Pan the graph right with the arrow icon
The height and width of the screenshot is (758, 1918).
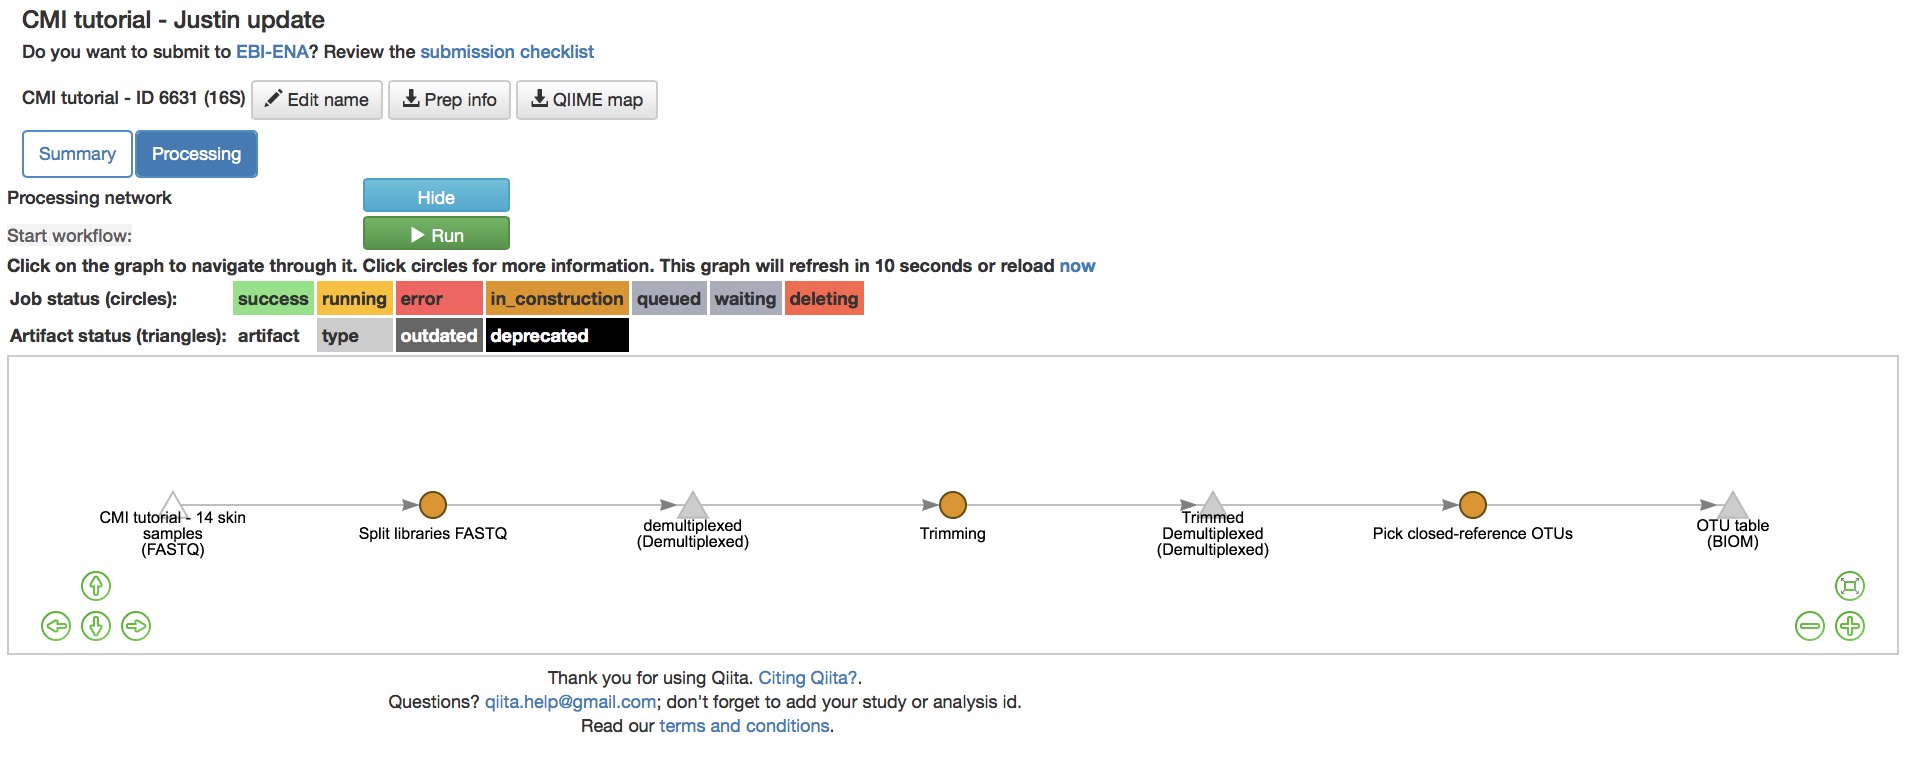(x=136, y=626)
